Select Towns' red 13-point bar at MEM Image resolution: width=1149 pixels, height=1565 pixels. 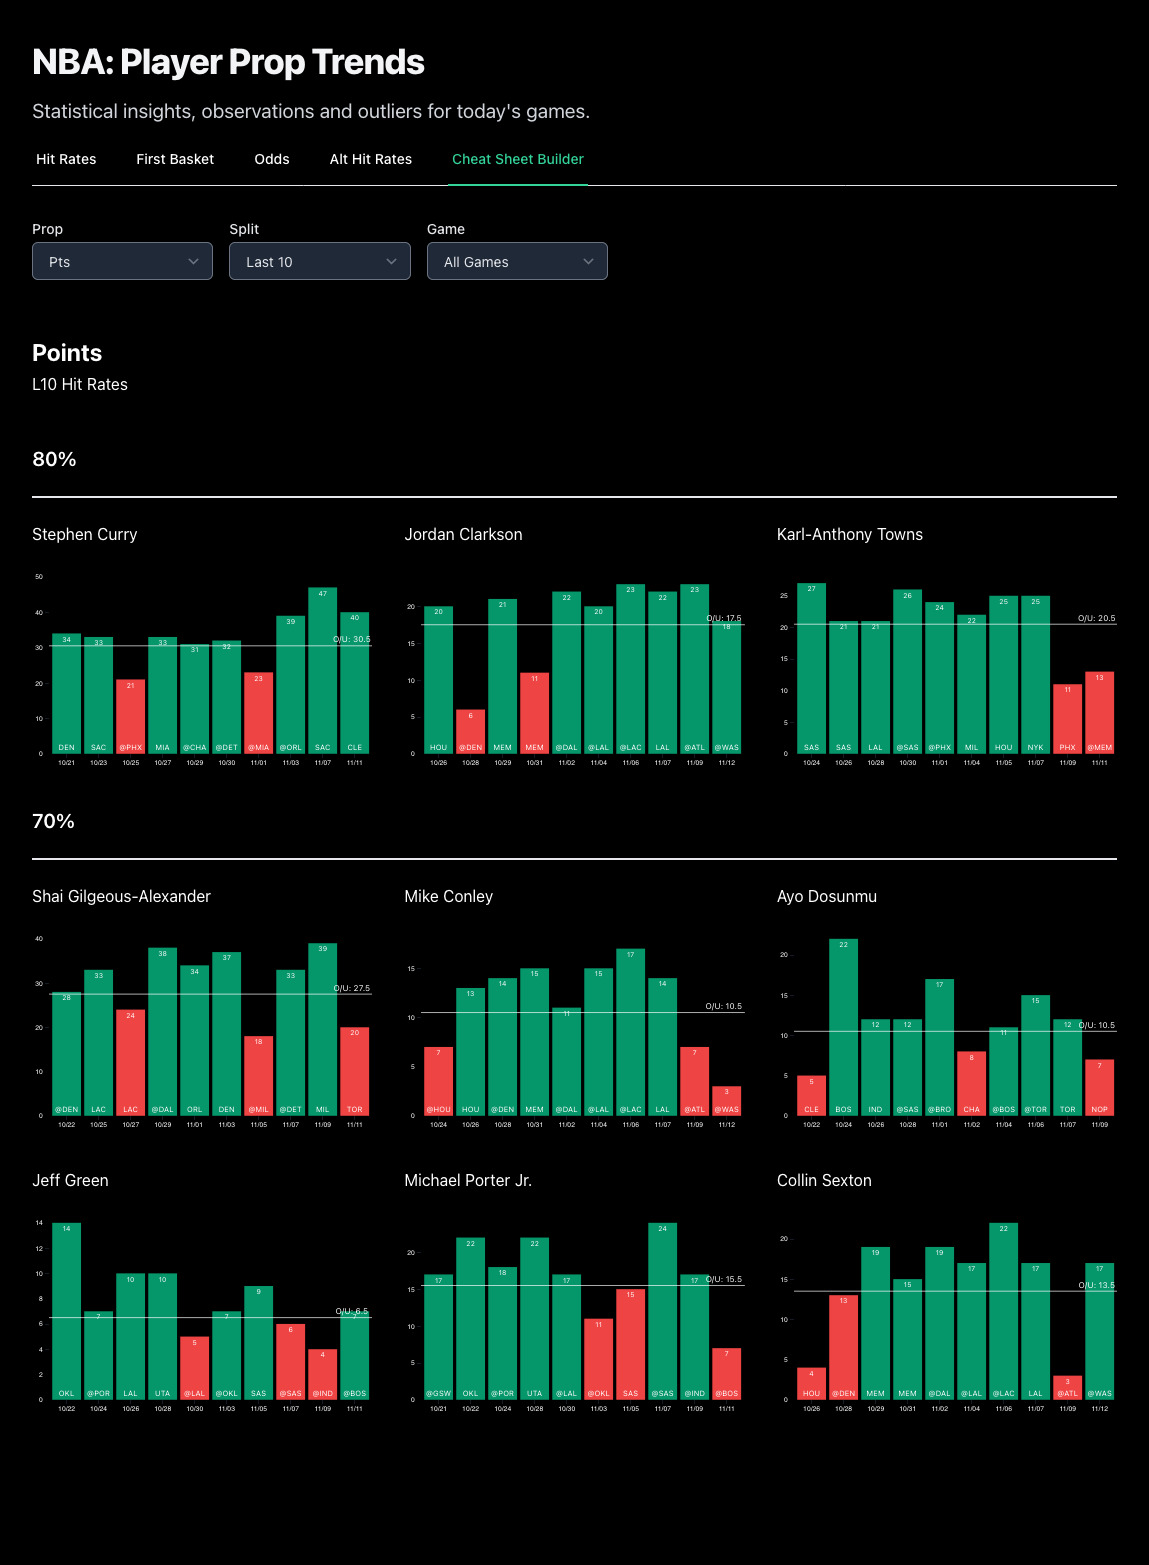(1100, 713)
